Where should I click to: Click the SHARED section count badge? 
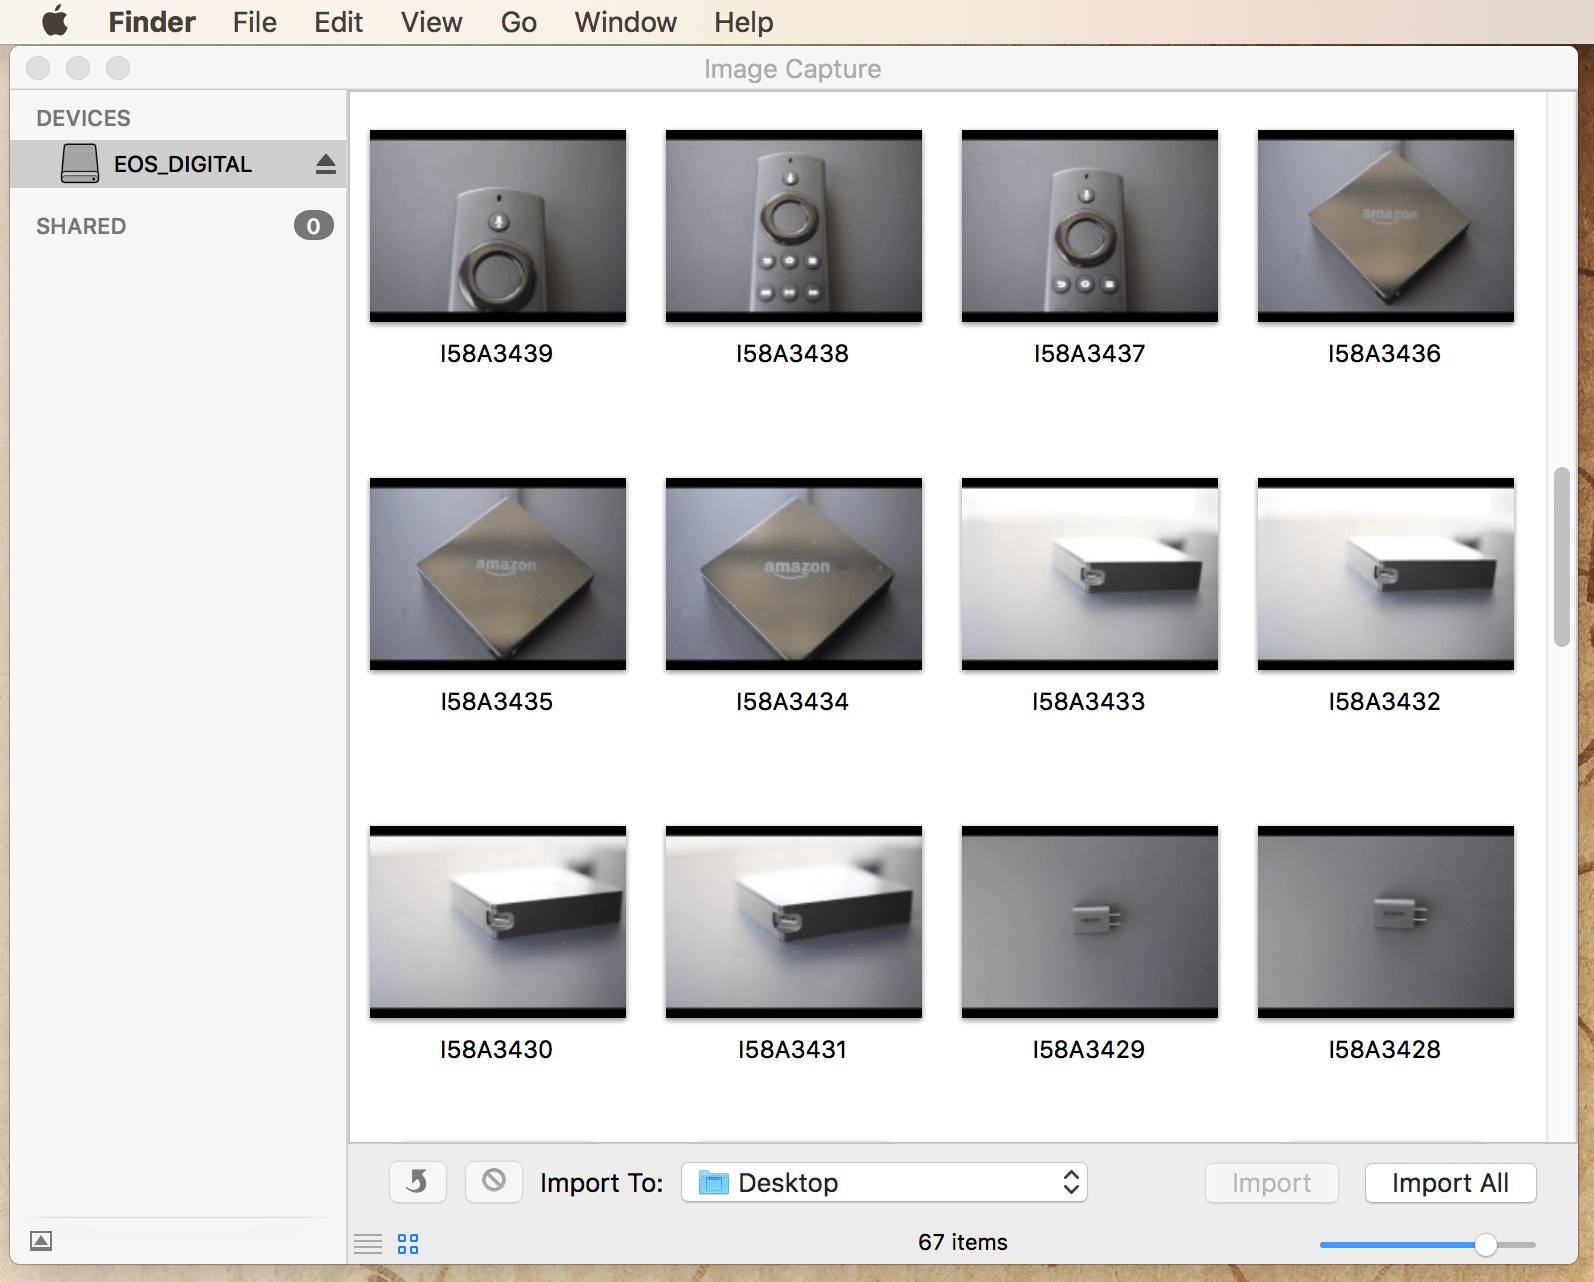[313, 226]
